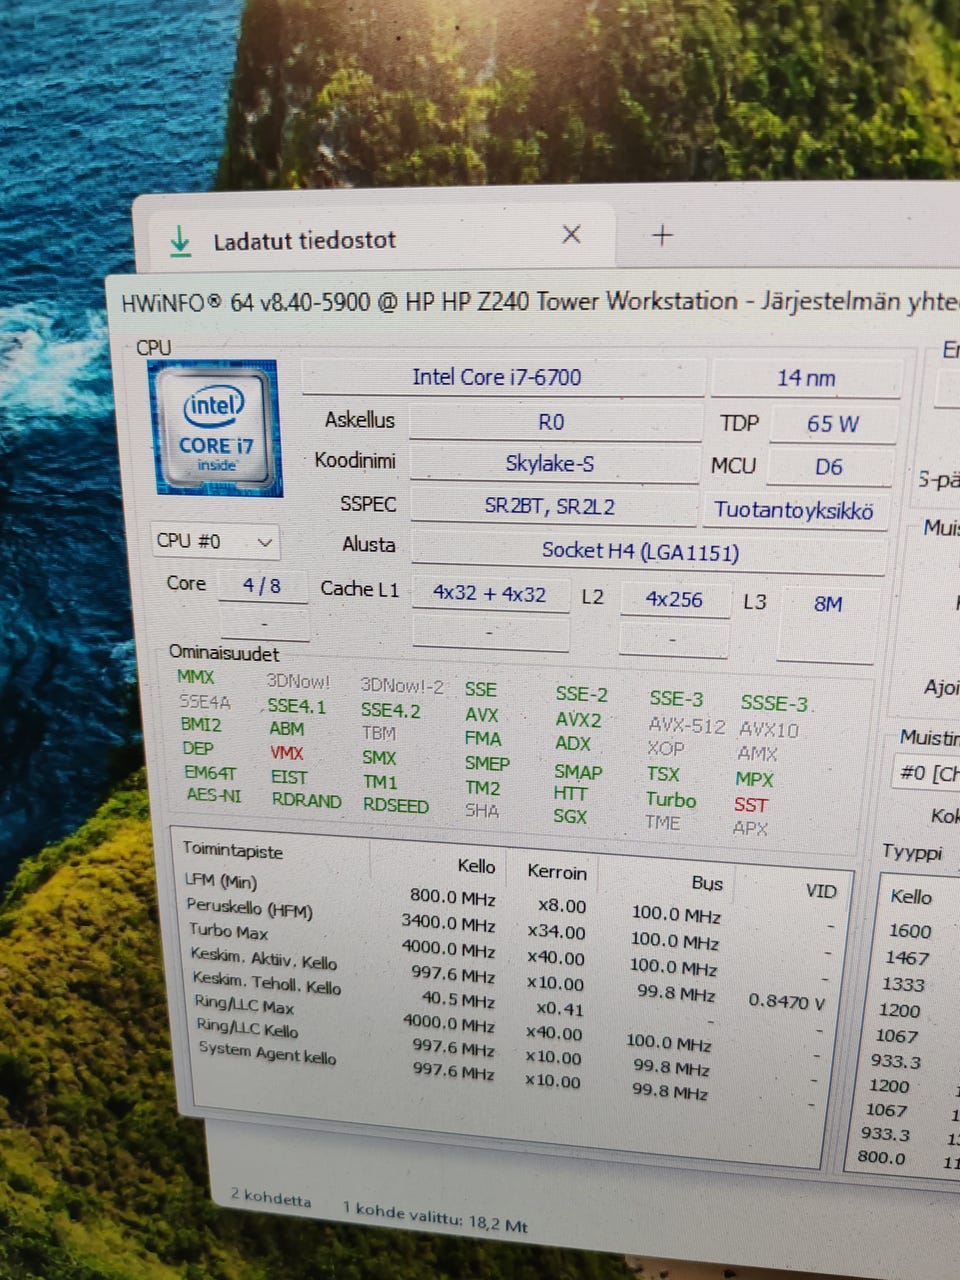Click the Intel Core i7 logo badge
The width and height of the screenshot is (960, 1280).
(x=214, y=429)
